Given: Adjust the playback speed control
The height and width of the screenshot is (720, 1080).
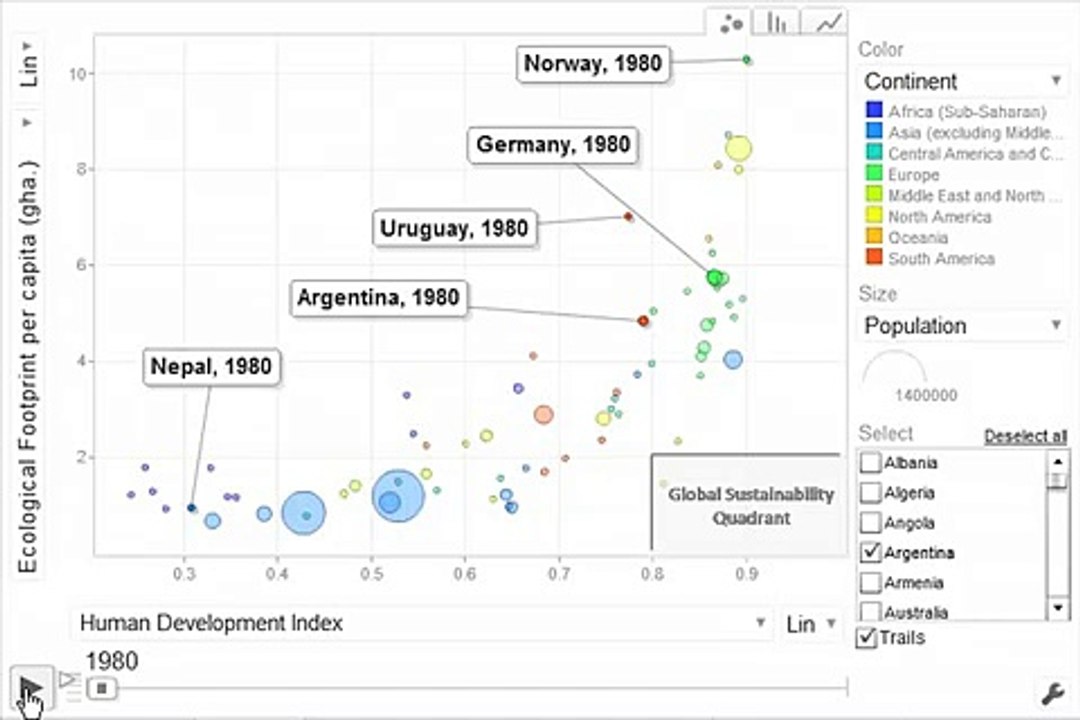Looking at the screenshot, I should pos(69,686).
